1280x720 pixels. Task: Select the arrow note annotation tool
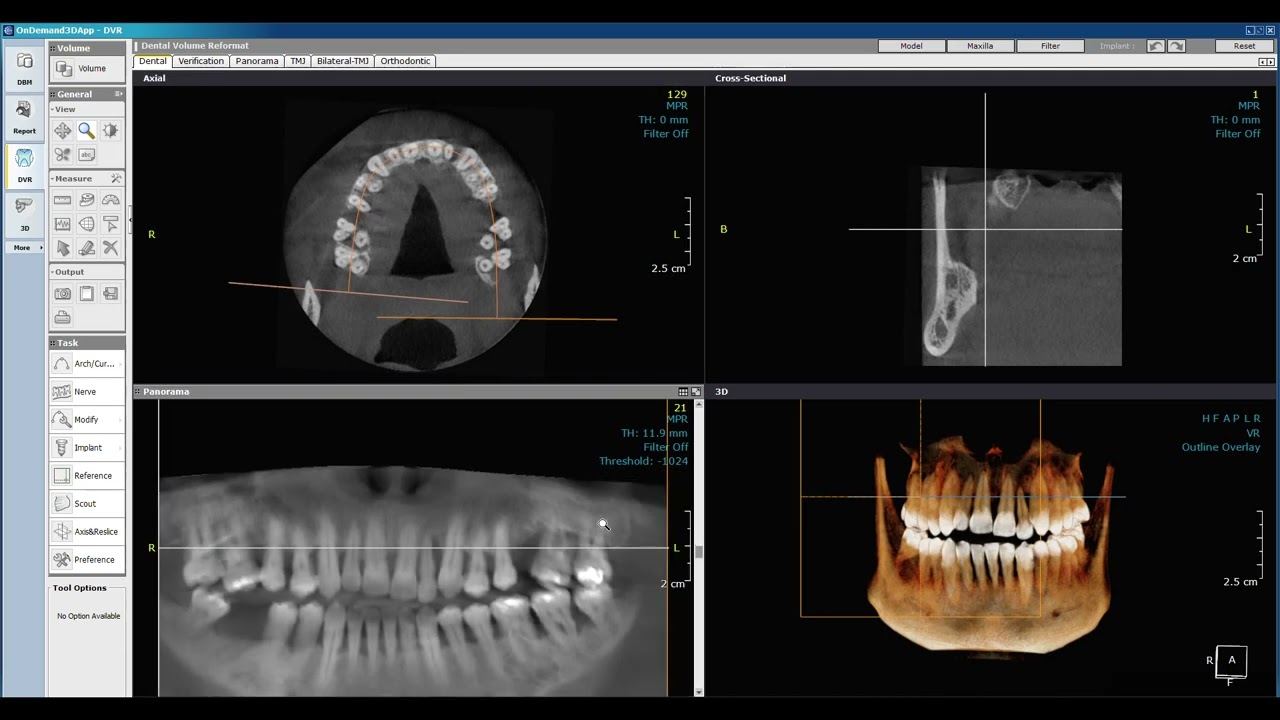tap(111, 224)
